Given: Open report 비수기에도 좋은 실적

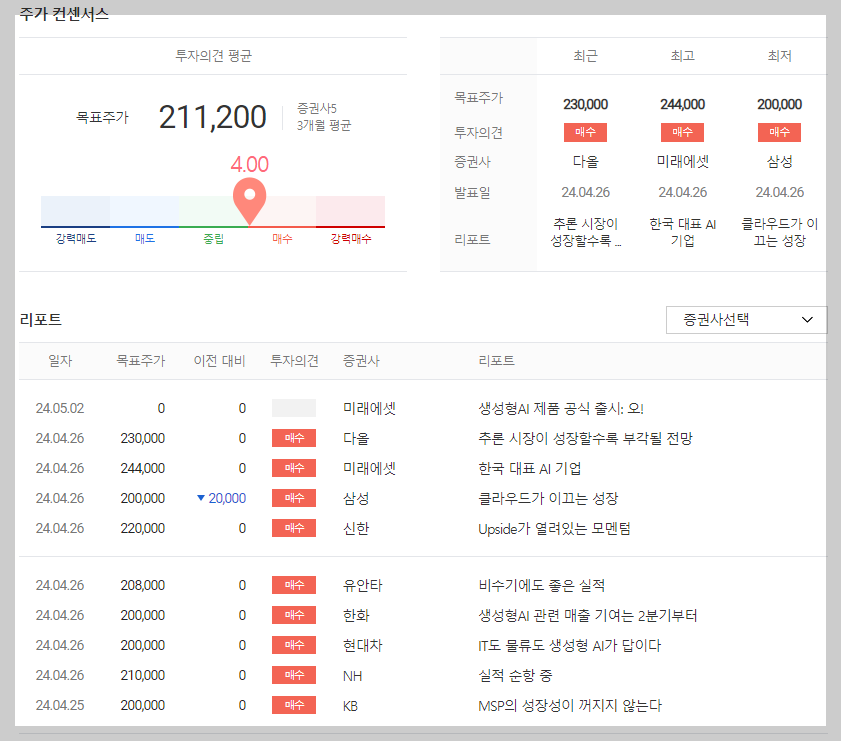Looking at the screenshot, I should coord(541,586).
